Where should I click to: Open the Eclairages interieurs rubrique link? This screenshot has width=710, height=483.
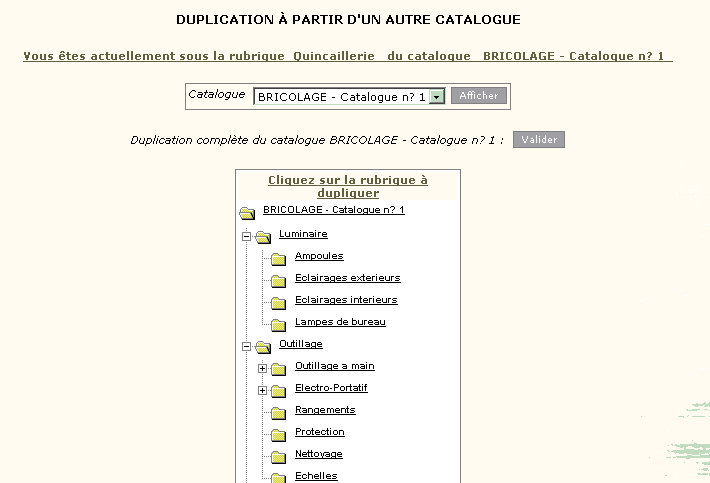[x=346, y=300]
